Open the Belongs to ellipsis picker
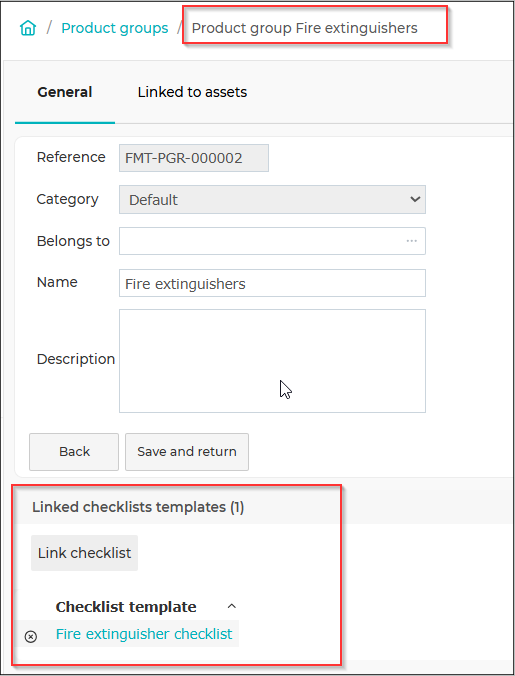 412,241
